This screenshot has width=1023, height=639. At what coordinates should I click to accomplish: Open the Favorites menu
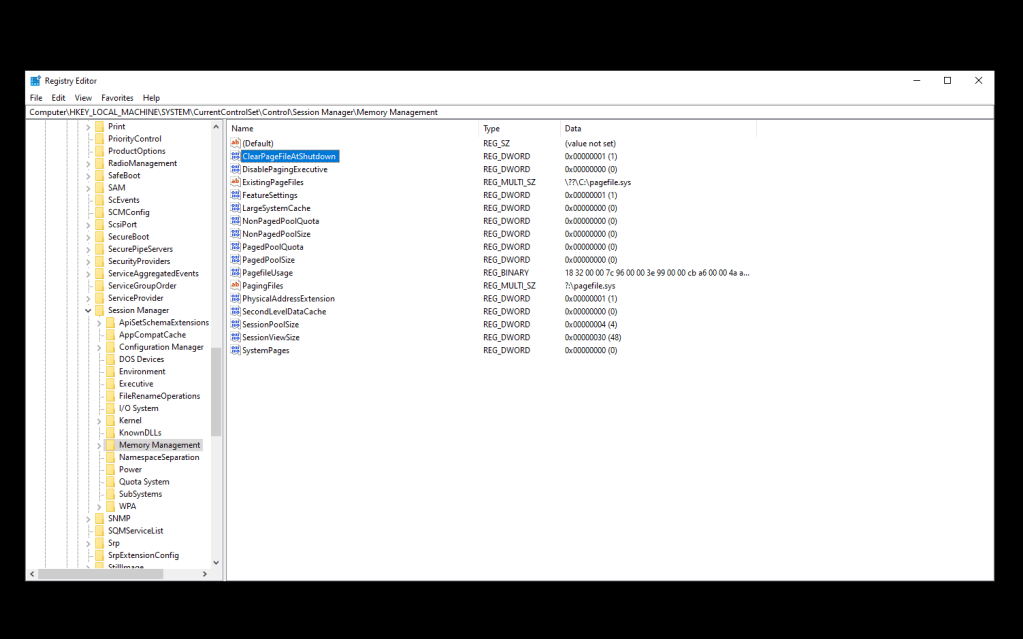[x=117, y=98]
